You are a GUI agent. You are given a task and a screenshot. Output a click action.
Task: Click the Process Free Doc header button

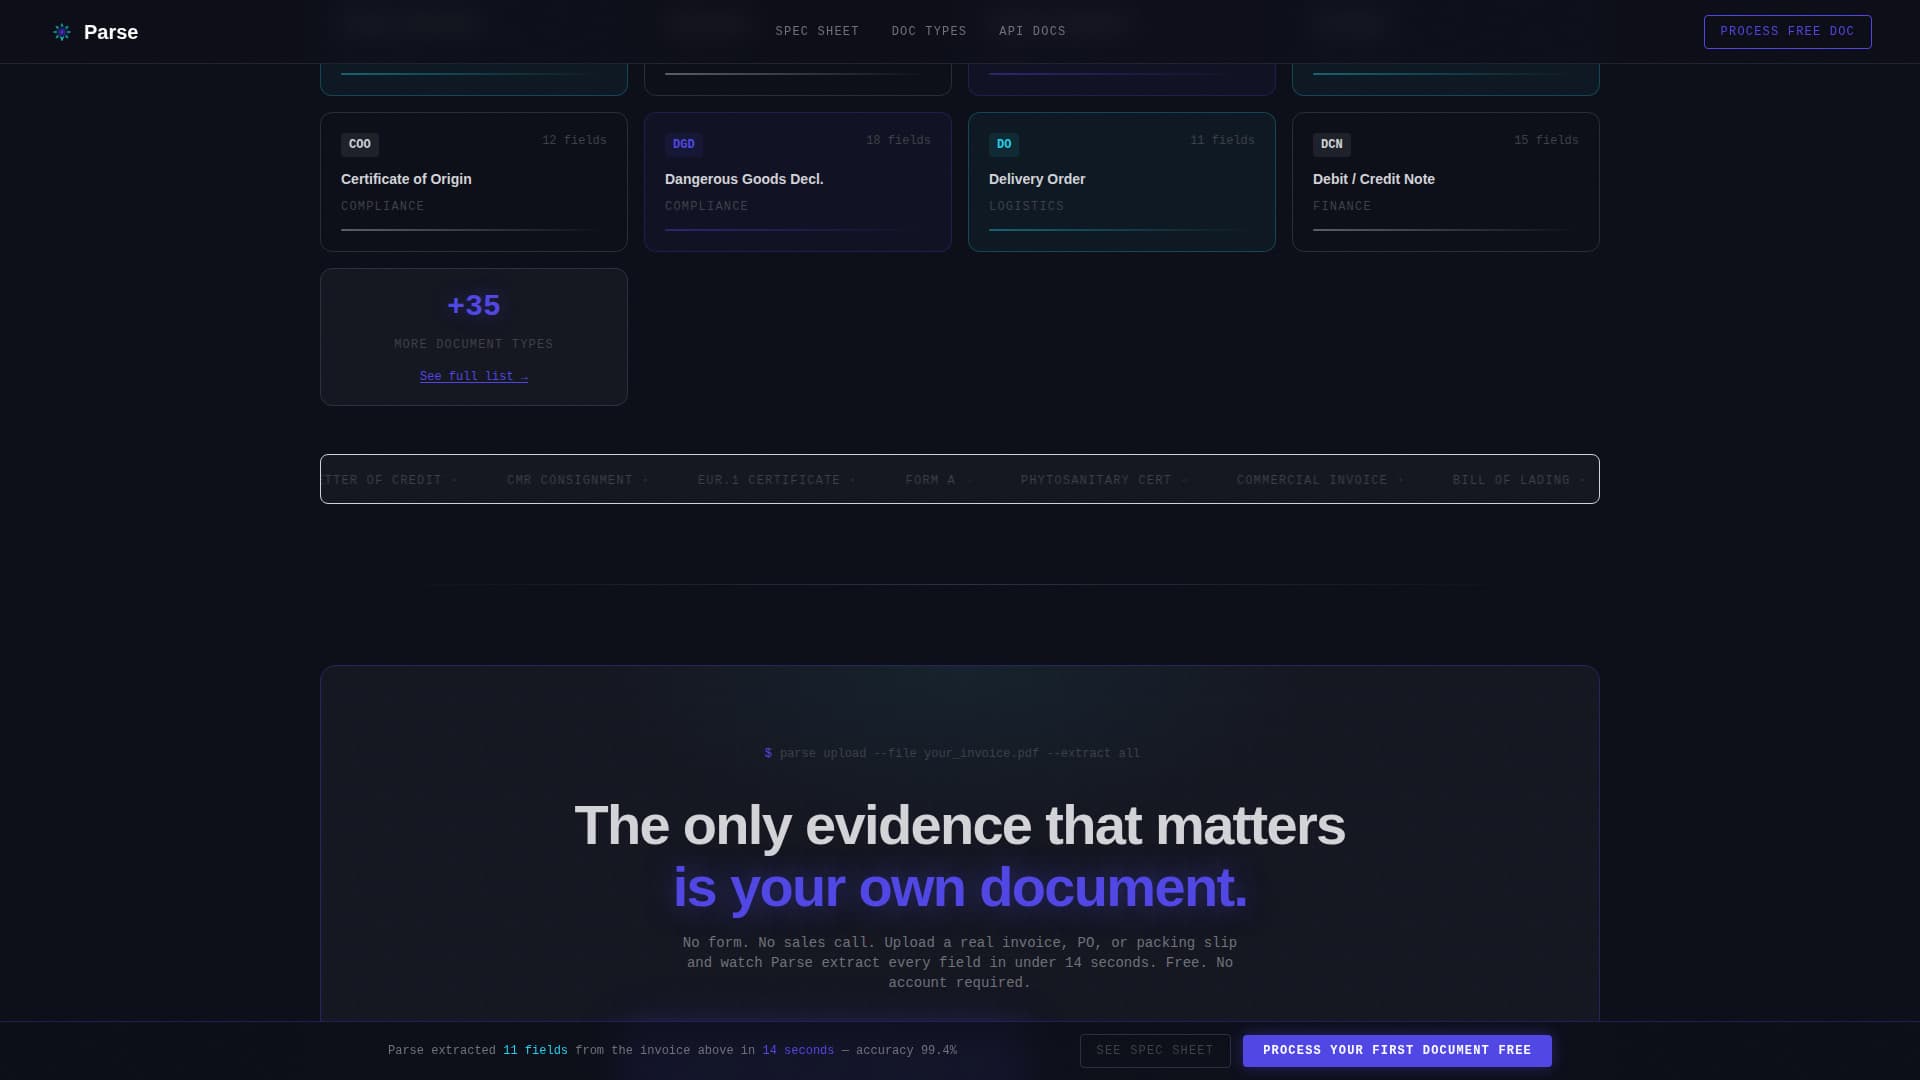pyautogui.click(x=1787, y=32)
